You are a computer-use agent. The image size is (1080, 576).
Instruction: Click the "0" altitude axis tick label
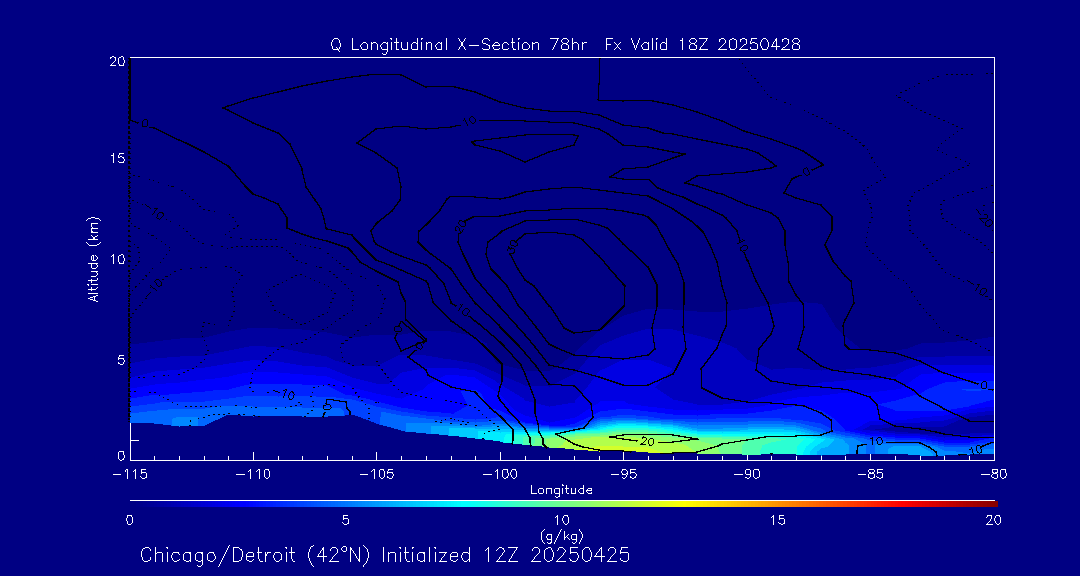[121, 455]
